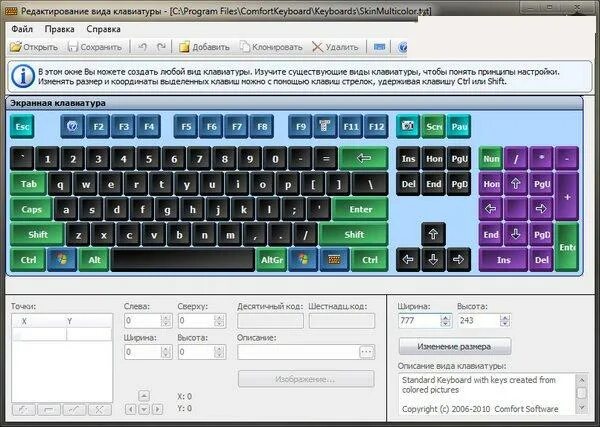600x427 pixels.
Task: Click the Сверху stepper arrows
Action: tap(219, 321)
